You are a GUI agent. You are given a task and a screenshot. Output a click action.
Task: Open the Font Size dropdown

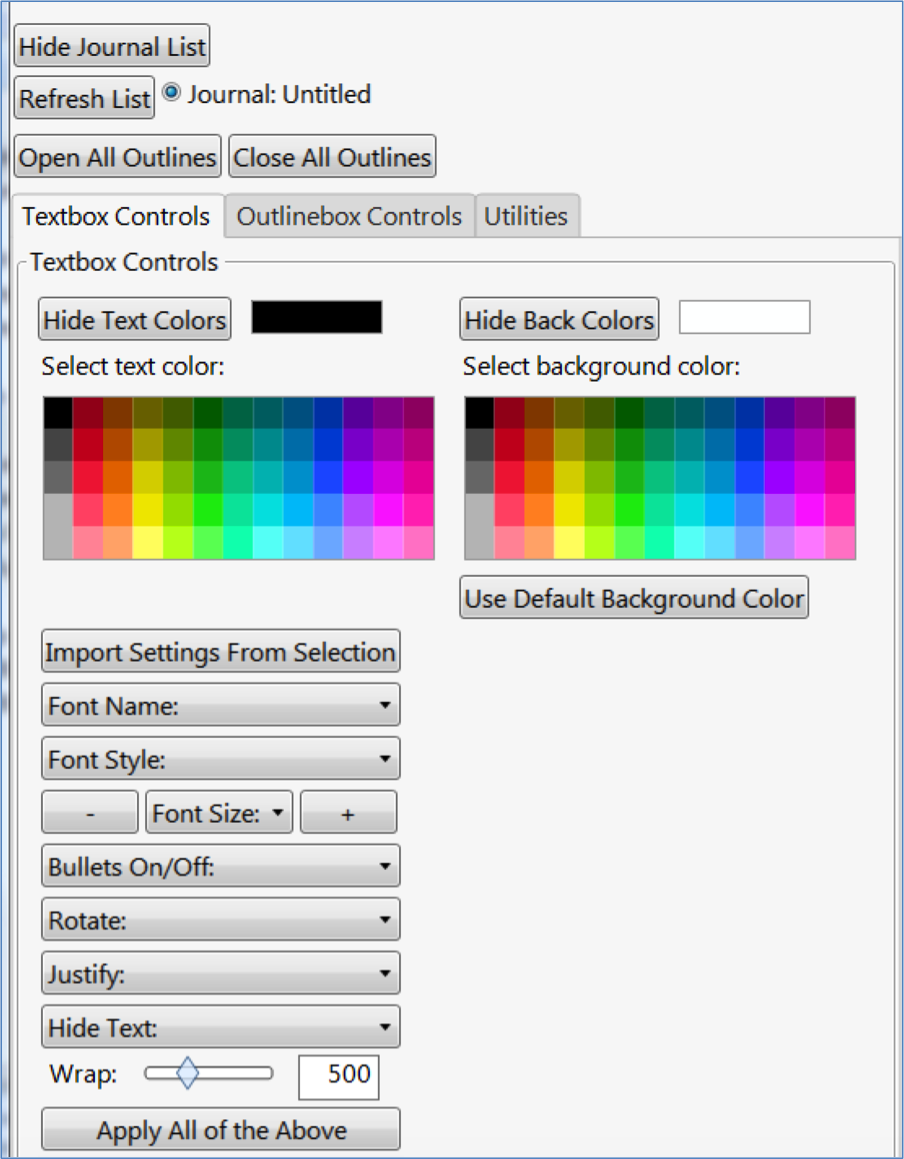click(x=218, y=812)
